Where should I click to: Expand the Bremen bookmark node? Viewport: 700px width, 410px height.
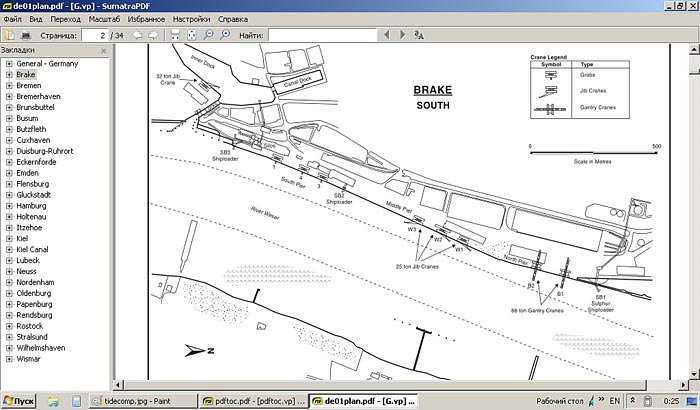9,86
